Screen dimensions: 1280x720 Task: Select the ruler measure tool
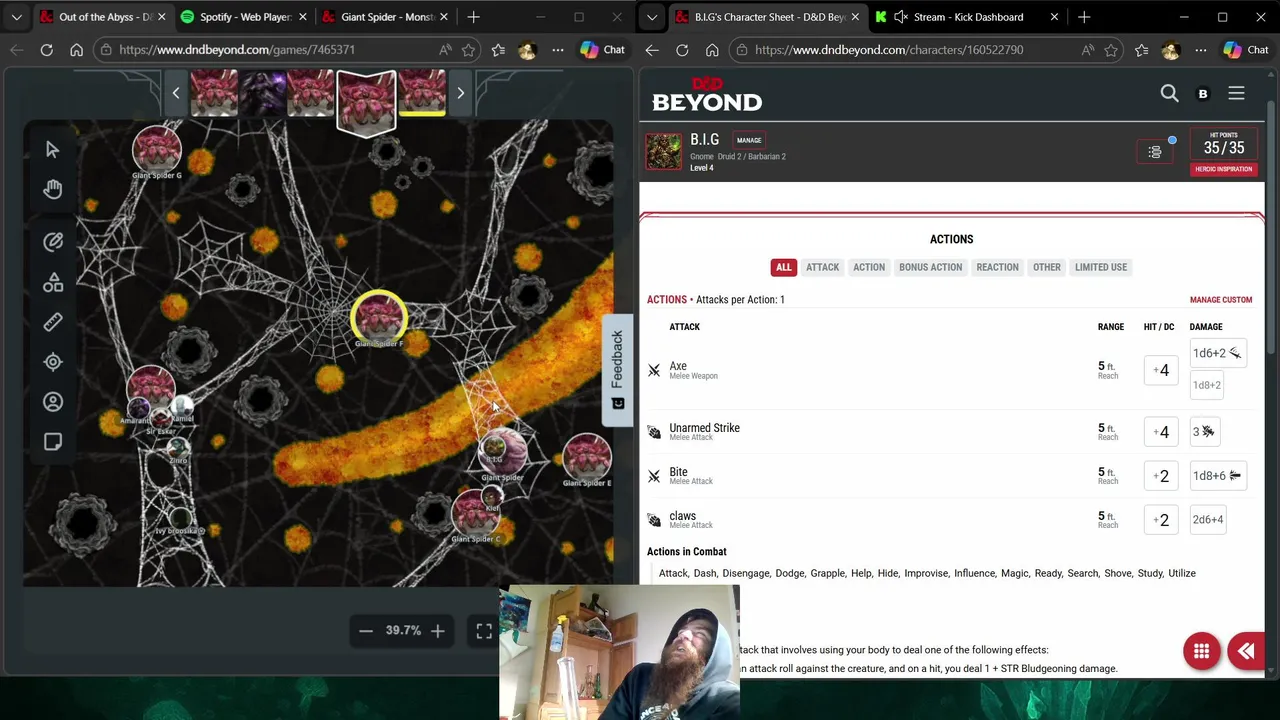(53, 322)
